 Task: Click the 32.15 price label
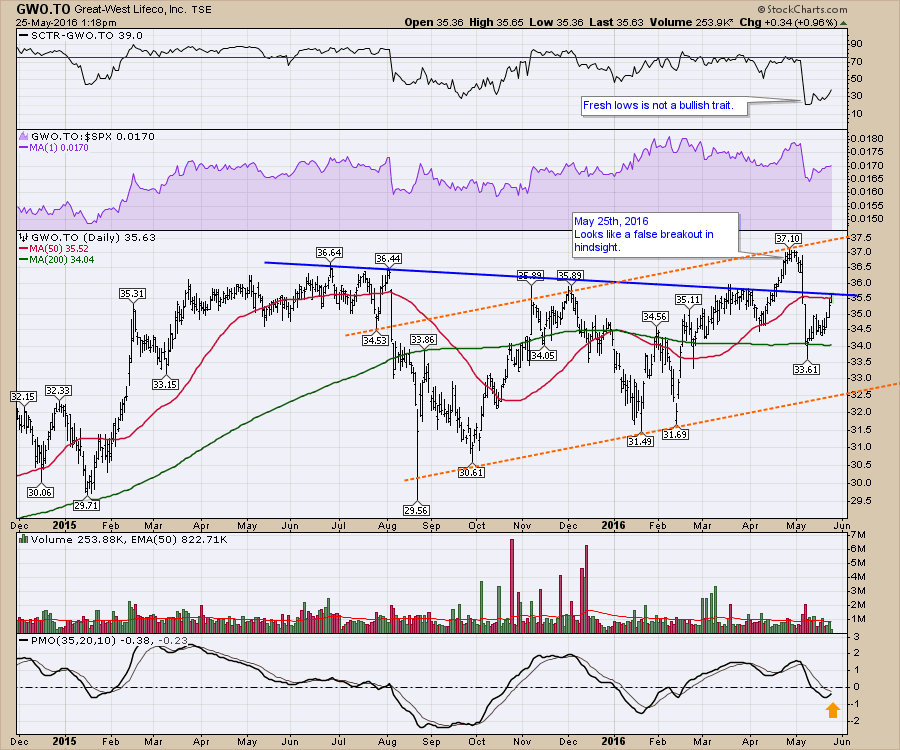[23, 397]
